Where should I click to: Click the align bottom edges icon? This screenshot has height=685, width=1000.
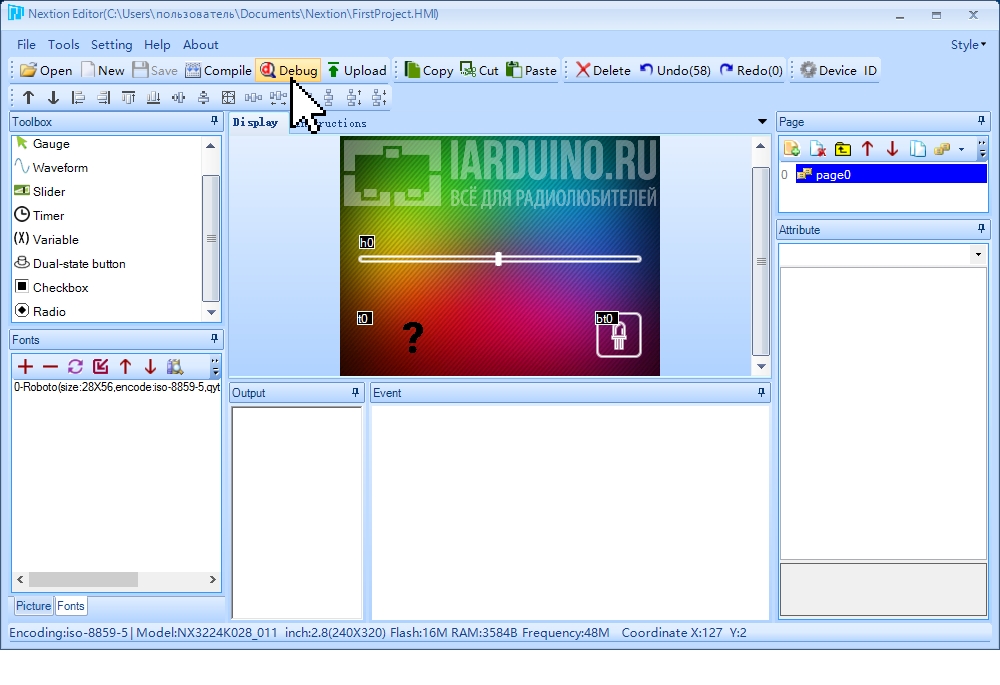click(153, 98)
